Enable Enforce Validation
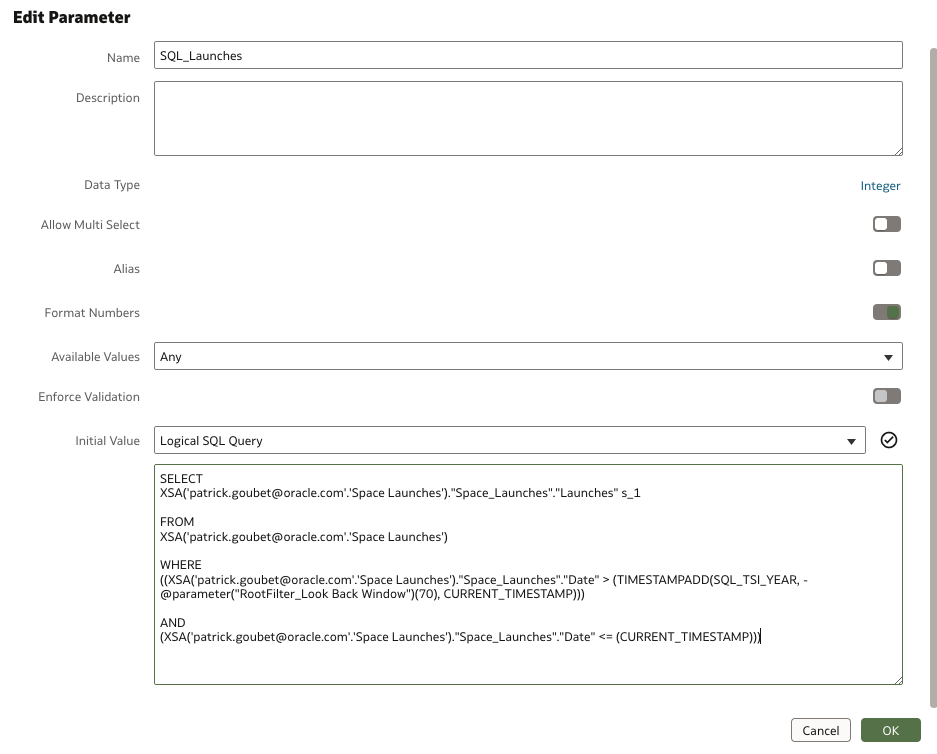Image resolution: width=937 pixels, height=754 pixels. pos(886,396)
